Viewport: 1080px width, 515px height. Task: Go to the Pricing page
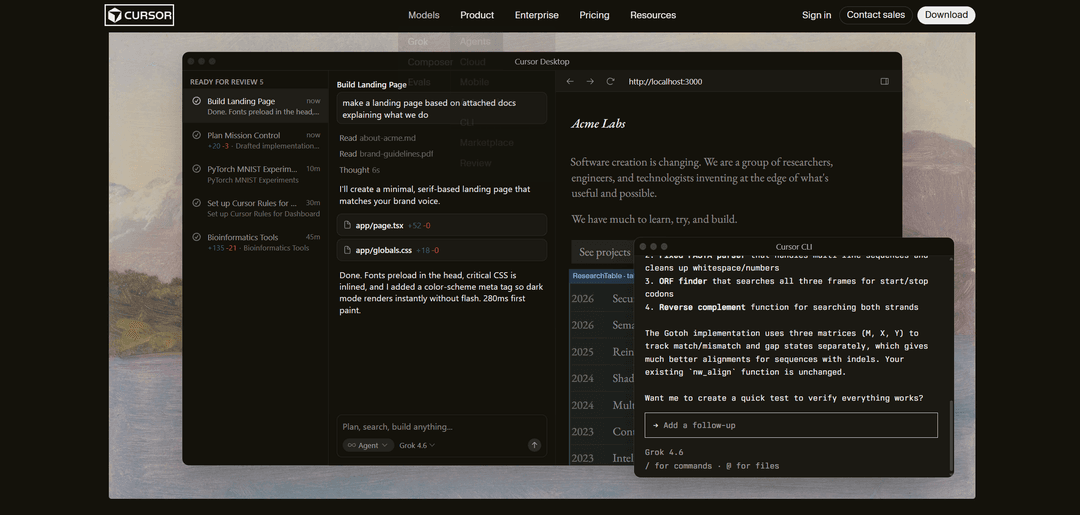[x=594, y=15]
